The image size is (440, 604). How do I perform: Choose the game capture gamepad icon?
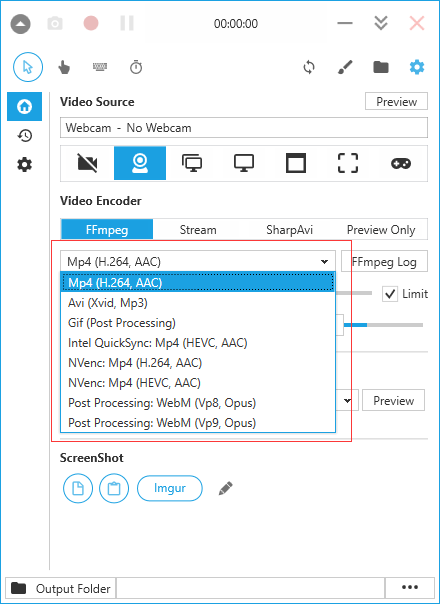click(x=400, y=163)
